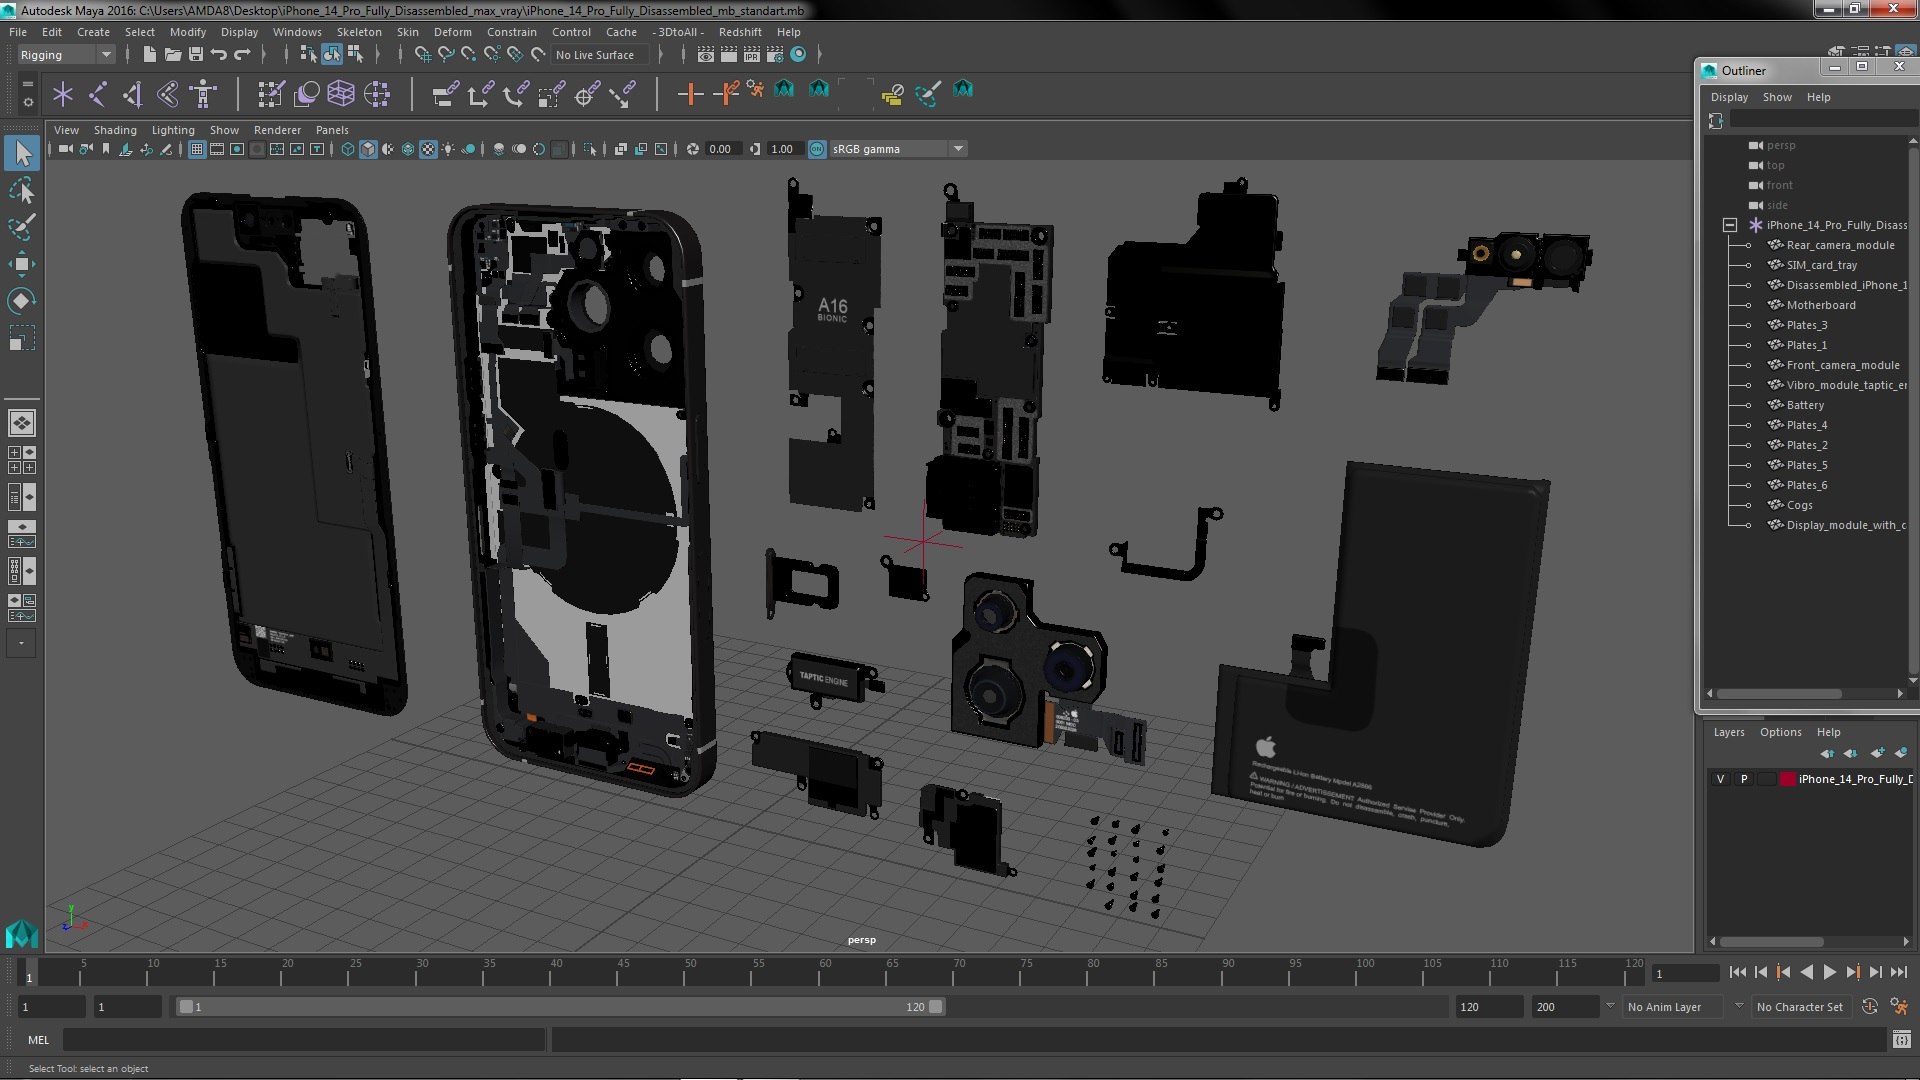
Task: Click the Parent Constraint icon
Action: [445, 94]
